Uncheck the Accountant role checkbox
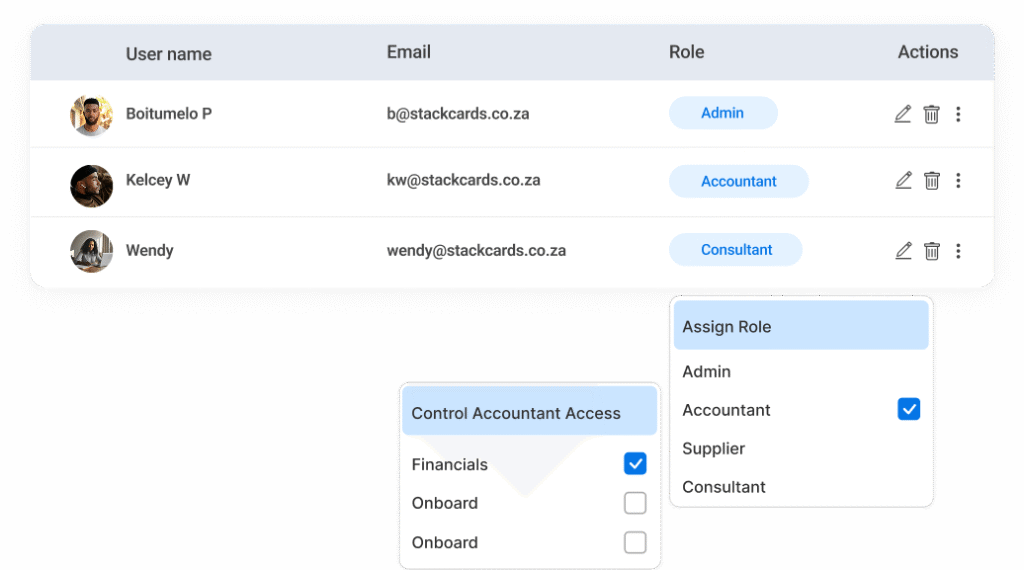 tap(908, 409)
